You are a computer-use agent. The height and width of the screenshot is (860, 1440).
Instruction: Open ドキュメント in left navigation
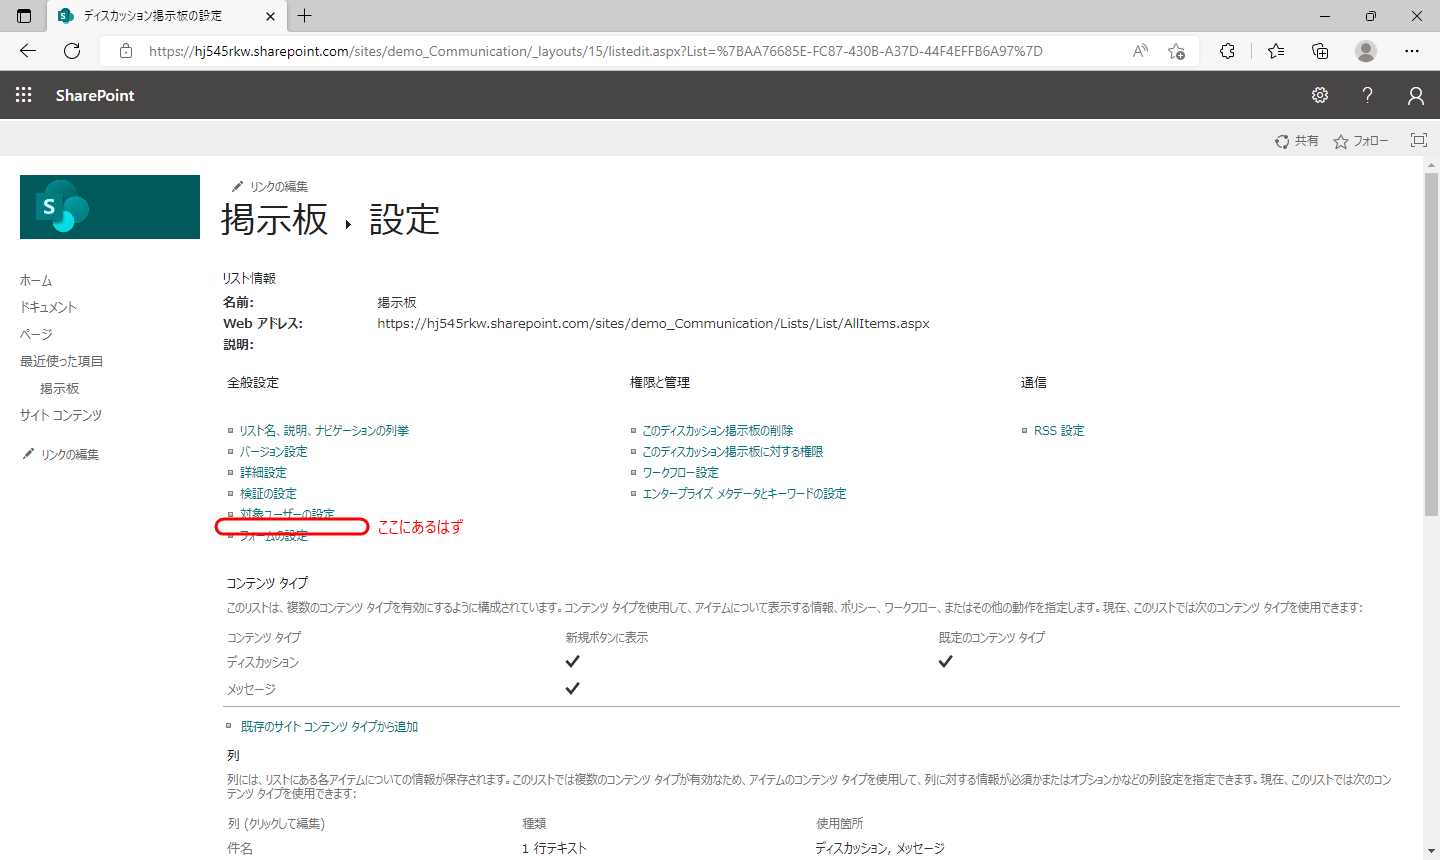48,307
